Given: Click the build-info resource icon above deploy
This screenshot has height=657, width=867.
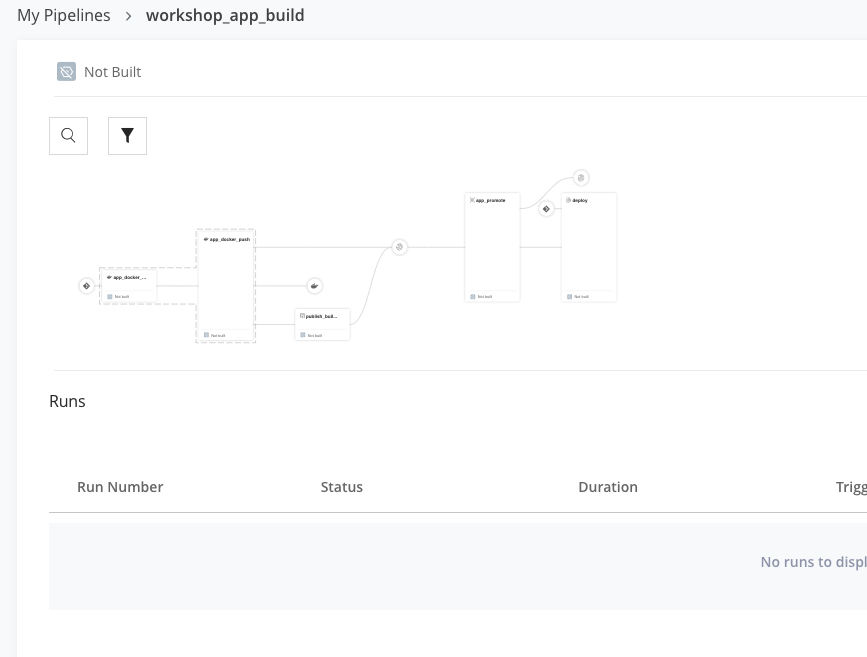Looking at the screenshot, I should 581,177.
